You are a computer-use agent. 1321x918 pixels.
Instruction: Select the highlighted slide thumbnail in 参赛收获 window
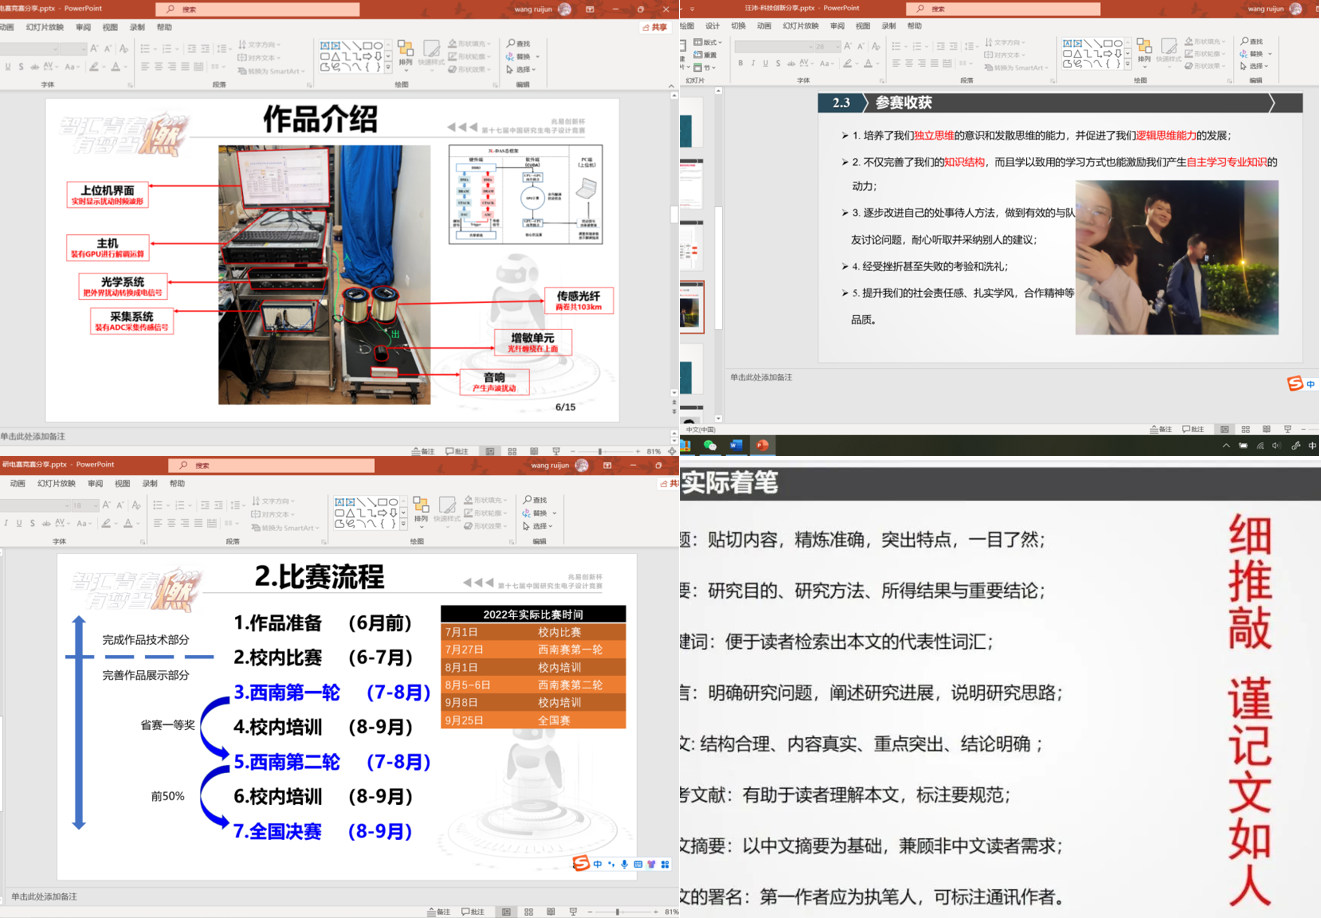(692, 307)
